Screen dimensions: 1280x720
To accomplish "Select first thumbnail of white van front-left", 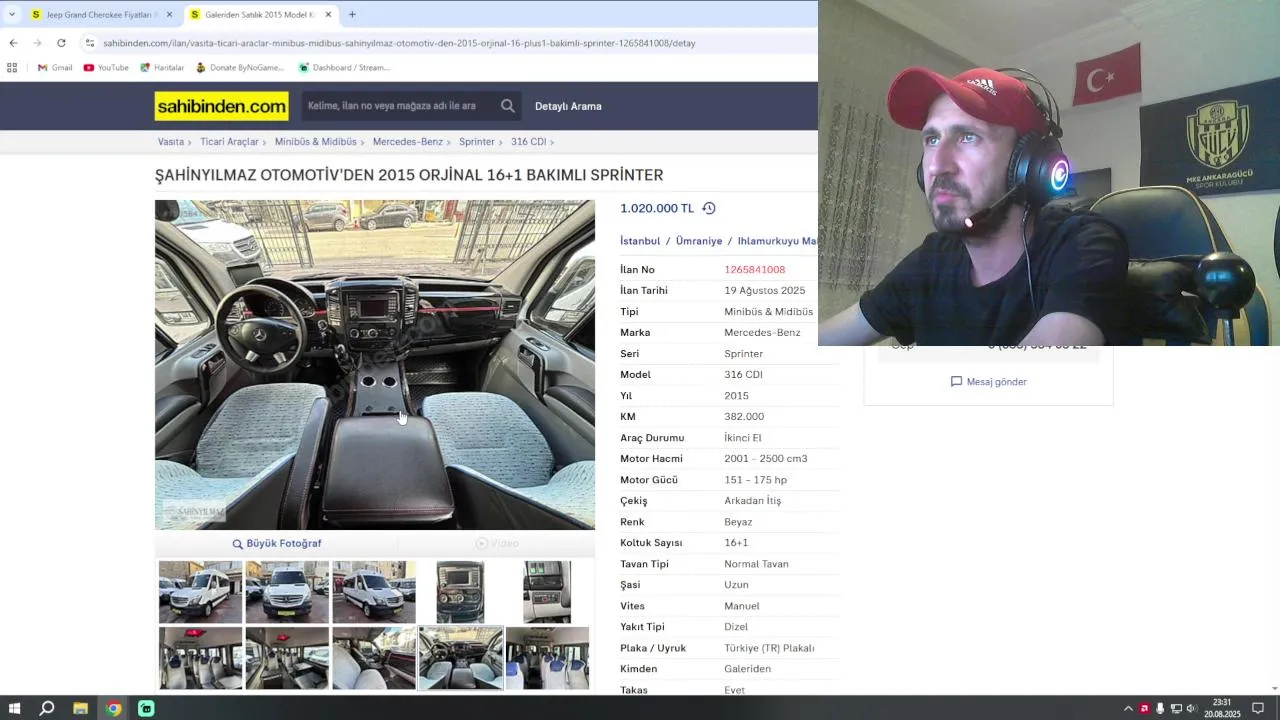I will [x=200, y=592].
